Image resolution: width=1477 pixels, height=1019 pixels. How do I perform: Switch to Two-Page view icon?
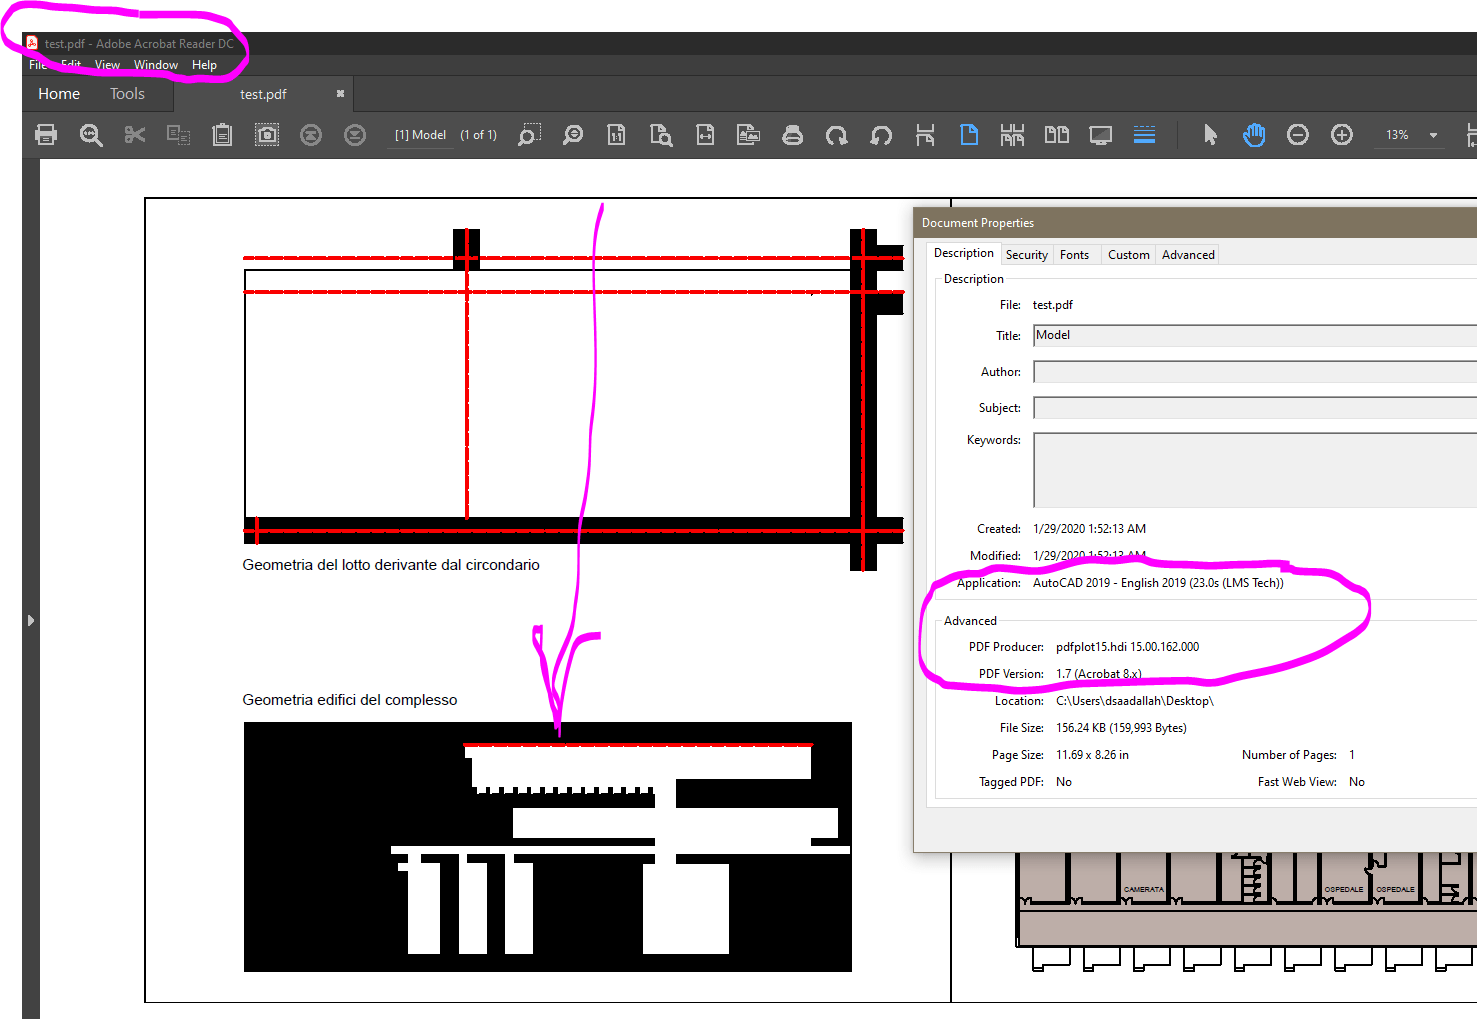(1056, 134)
